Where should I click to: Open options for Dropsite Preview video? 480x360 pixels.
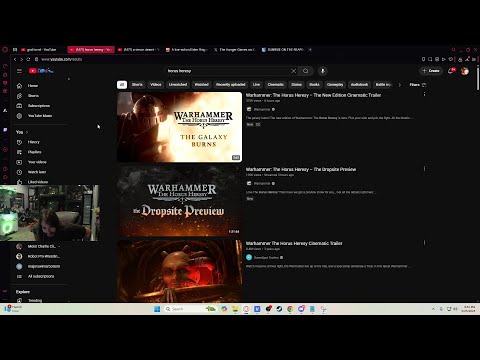(x=424, y=169)
